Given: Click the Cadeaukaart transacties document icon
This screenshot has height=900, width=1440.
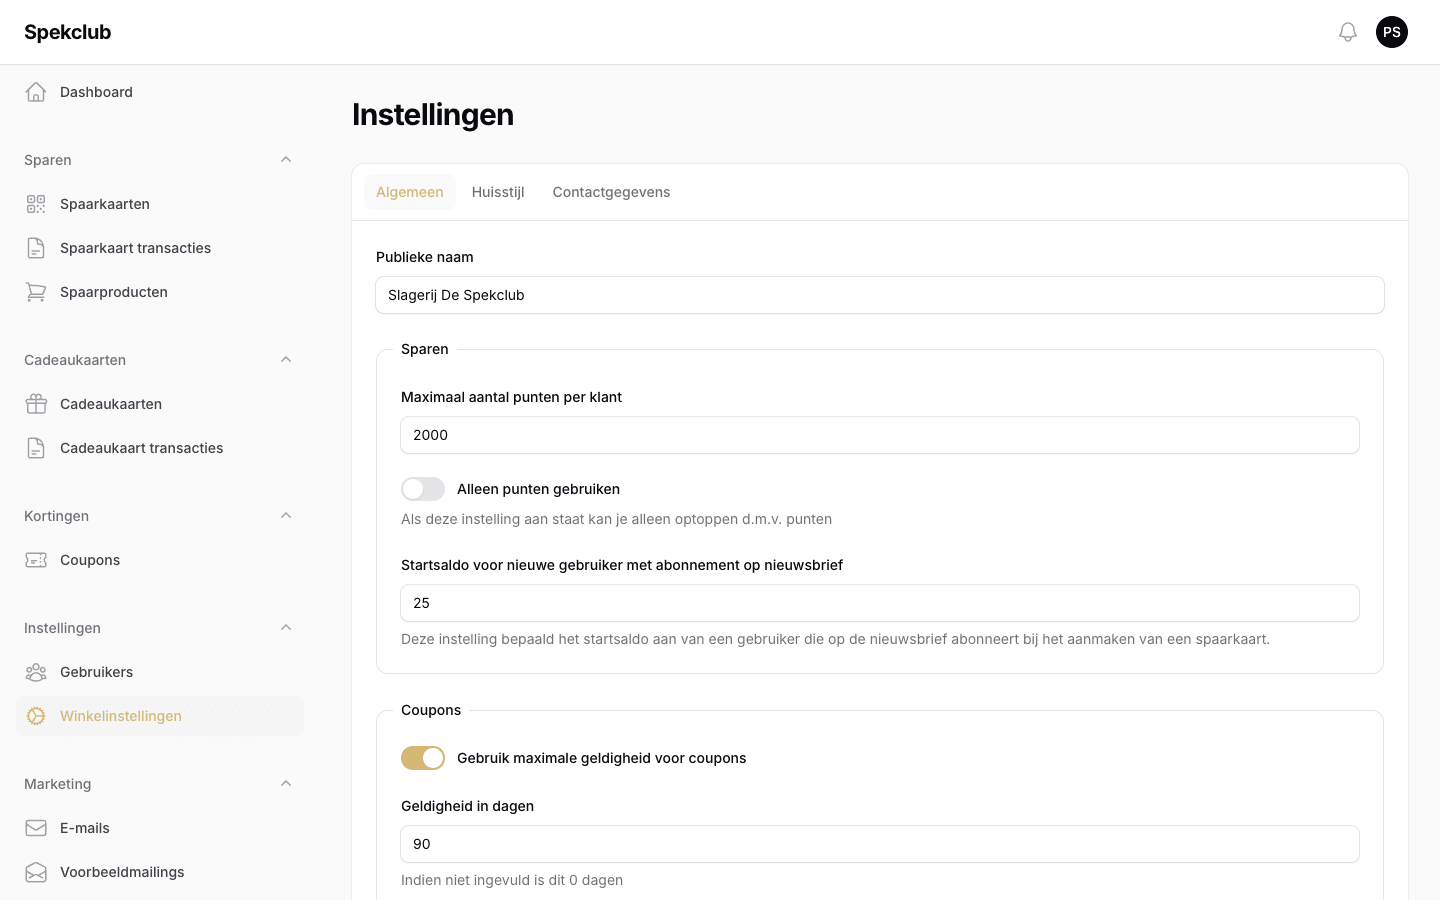Looking at the screenshot, I should 36,448.
